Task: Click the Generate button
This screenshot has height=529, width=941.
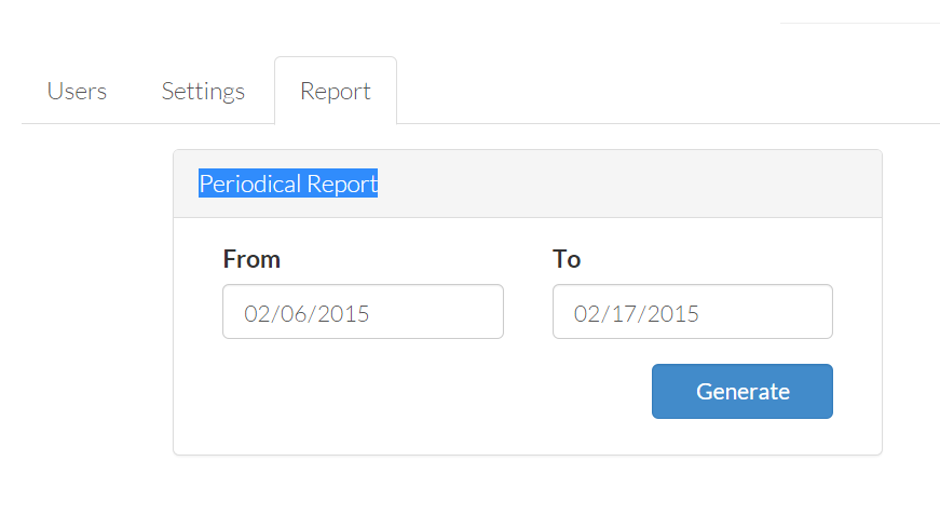Action: [742, 391]
